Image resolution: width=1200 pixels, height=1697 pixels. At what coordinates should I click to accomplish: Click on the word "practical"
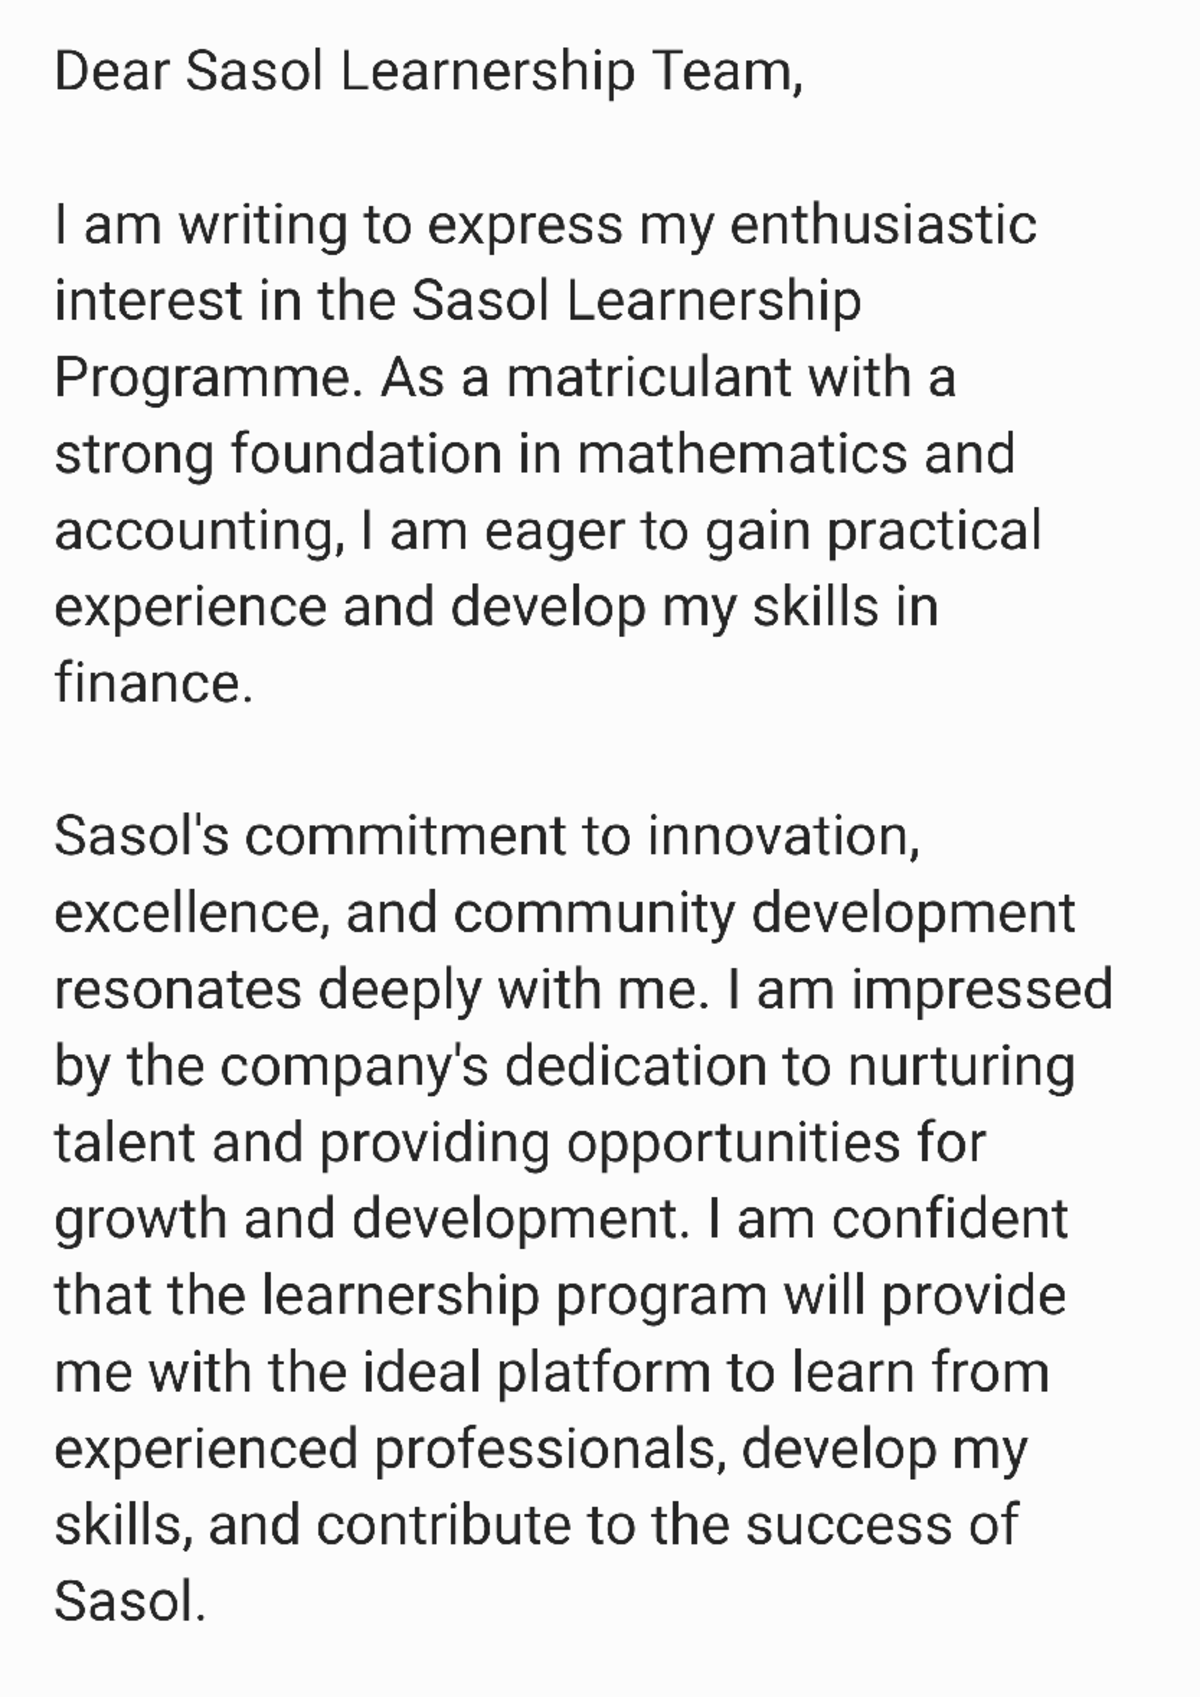pos(934,531)
